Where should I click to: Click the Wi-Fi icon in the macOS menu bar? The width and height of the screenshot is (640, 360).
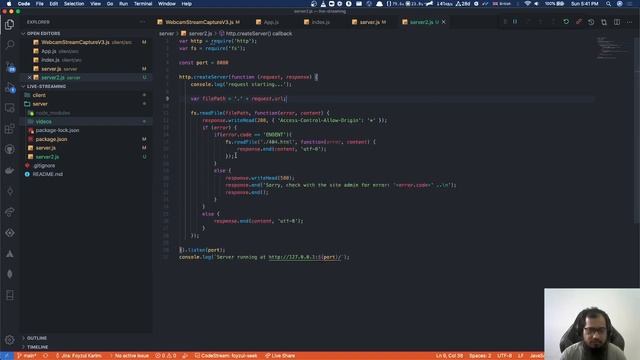pos(528,4)
